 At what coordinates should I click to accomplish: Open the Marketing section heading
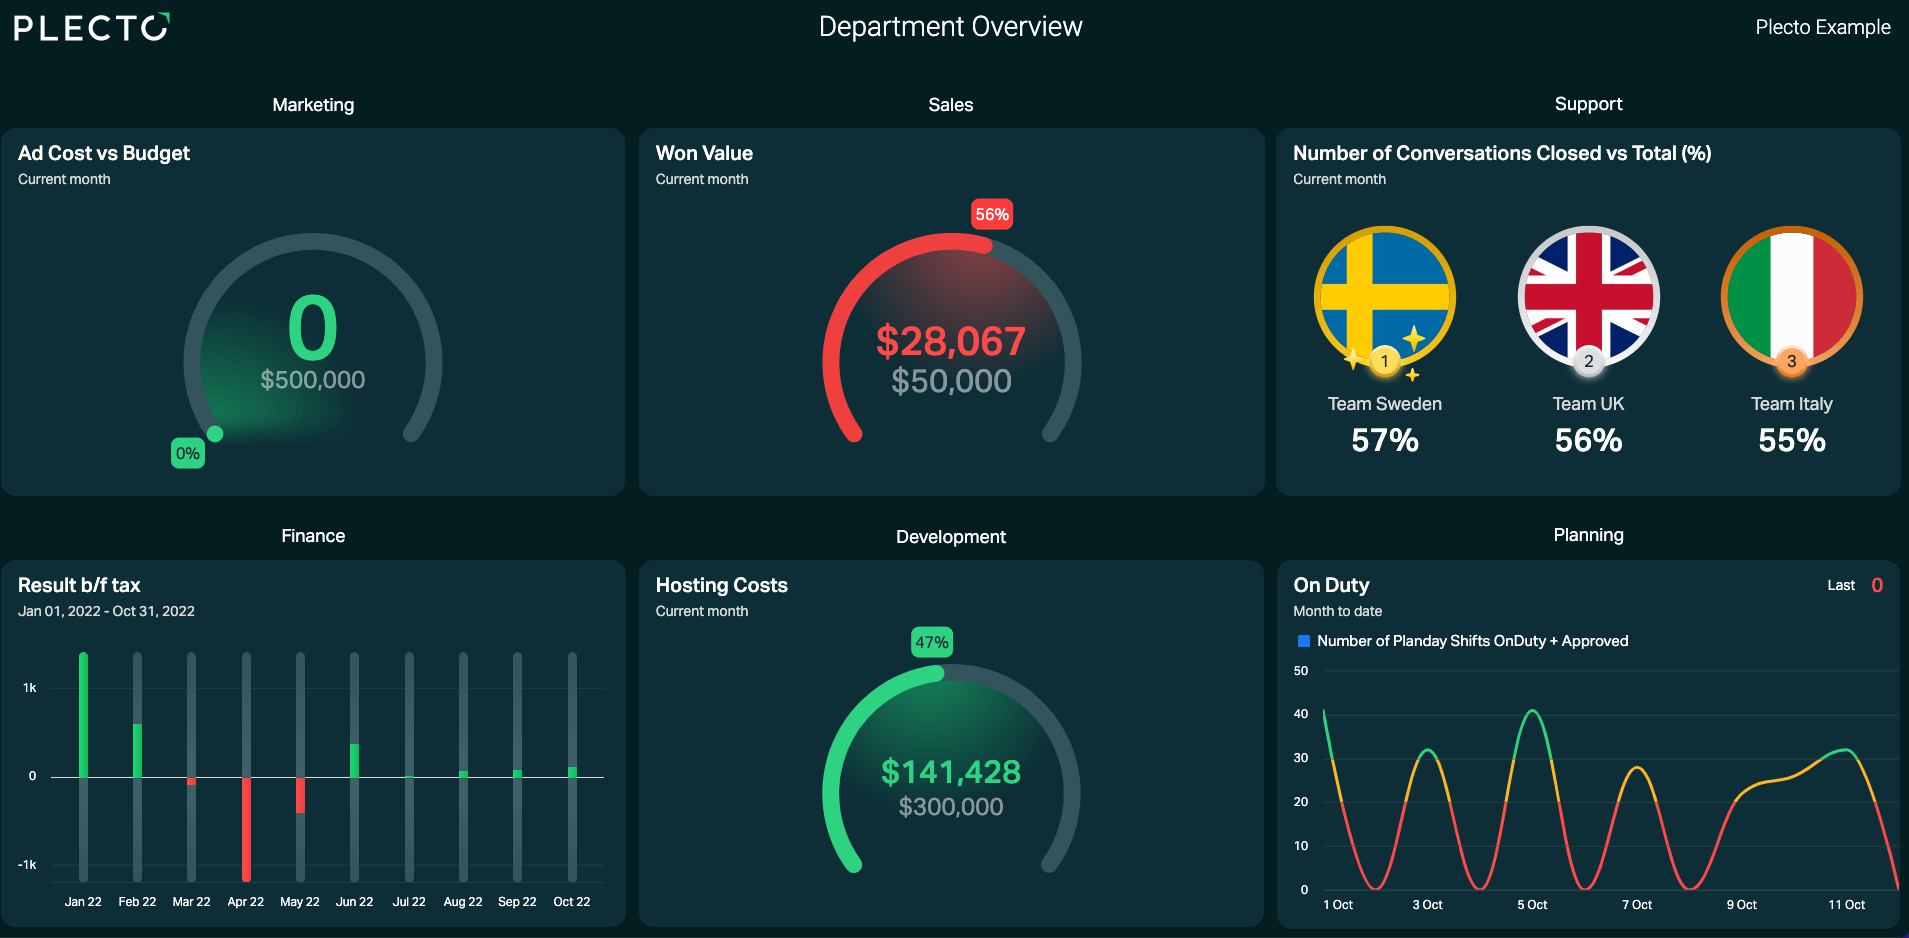(313, 105)
